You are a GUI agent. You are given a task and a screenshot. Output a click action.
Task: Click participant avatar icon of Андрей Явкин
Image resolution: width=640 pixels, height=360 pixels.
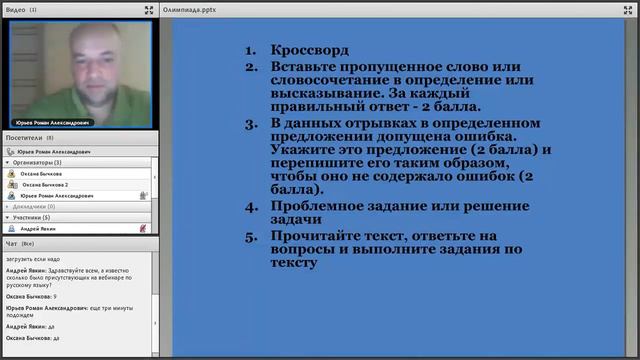click(12, 229)
